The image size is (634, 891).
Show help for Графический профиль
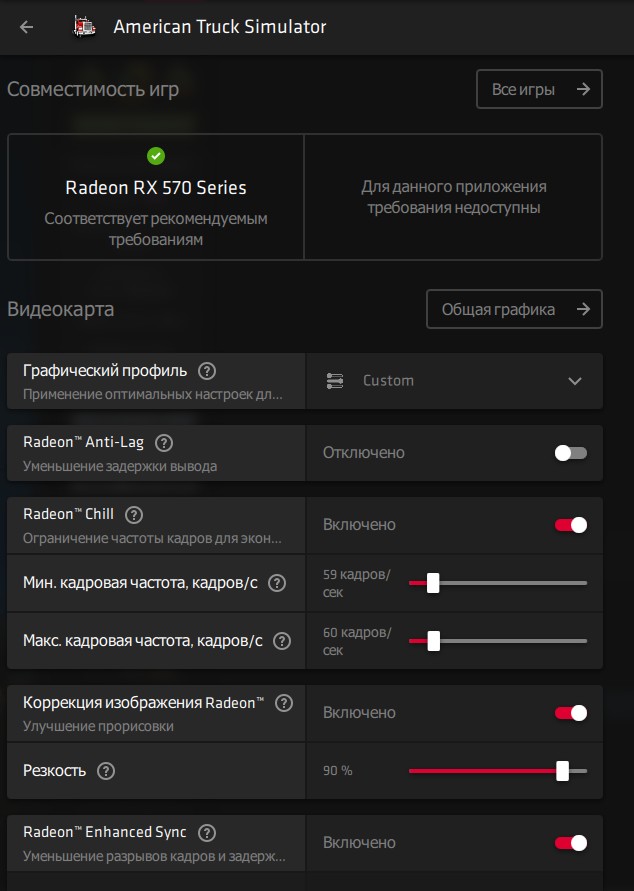[207, 371]
